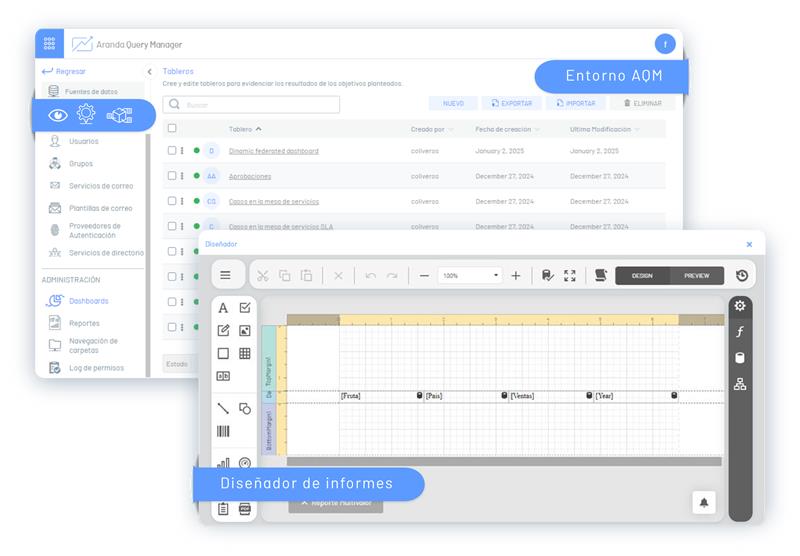This screenshot has width=800, height=556.
Task: Undo the last action in Diseñador
Action: click(371, 276)
